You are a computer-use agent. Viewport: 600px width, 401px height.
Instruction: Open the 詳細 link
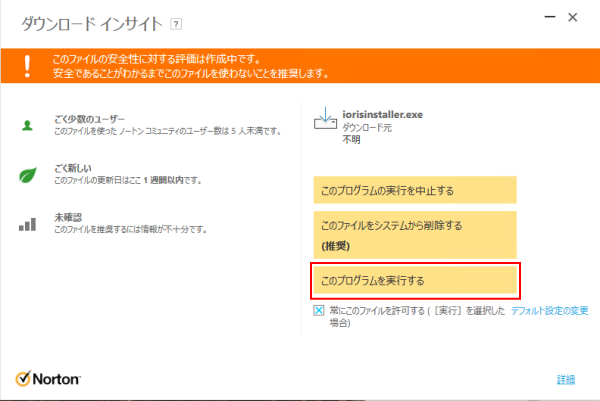click(x=566, y=380)
